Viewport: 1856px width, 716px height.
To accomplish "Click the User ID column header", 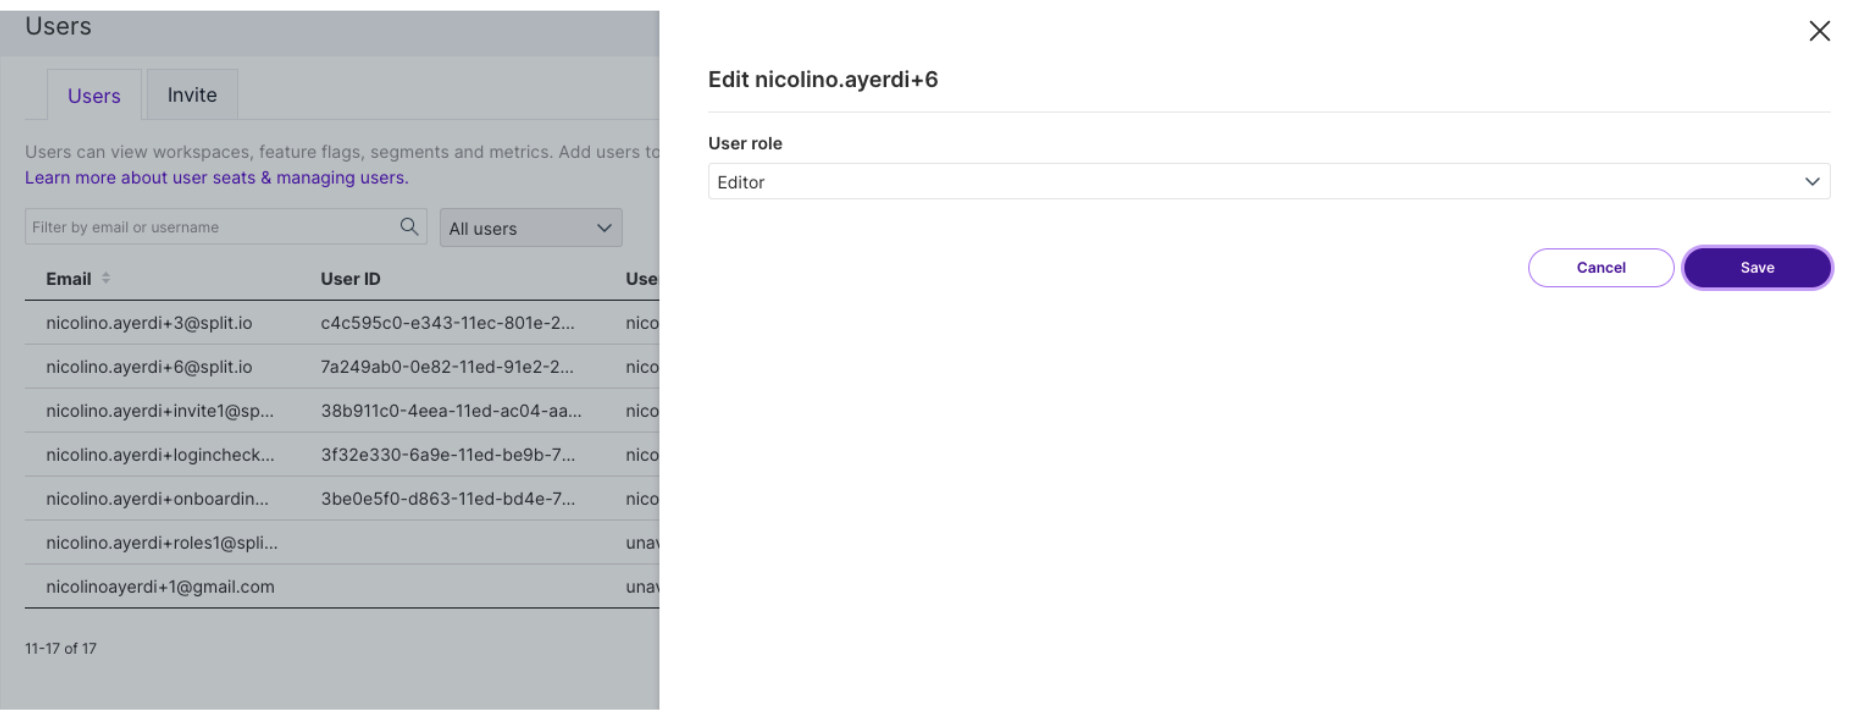I will click(350, 279).
